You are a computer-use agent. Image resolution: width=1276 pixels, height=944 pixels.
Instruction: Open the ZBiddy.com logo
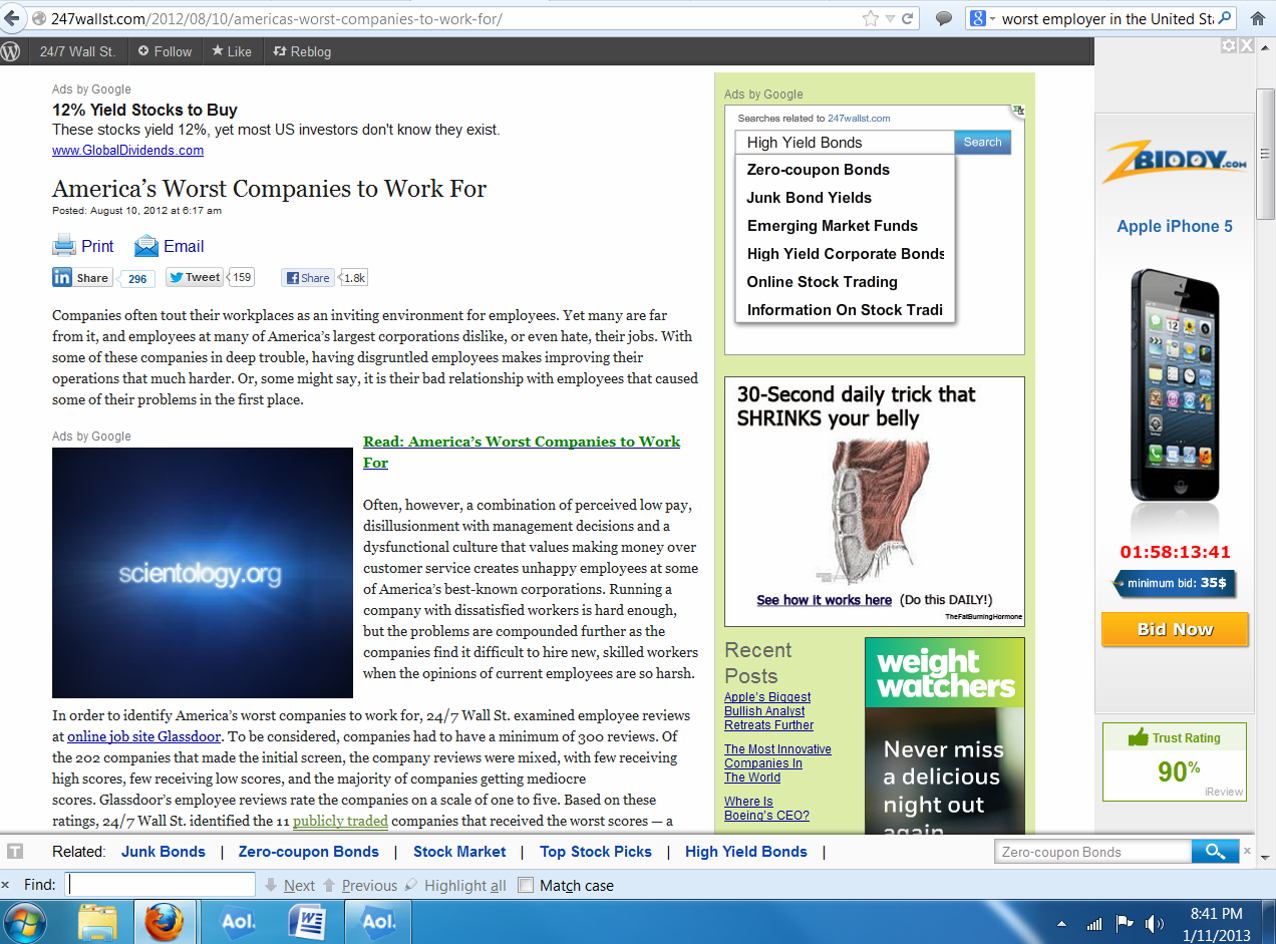(x=1175, y=162)
